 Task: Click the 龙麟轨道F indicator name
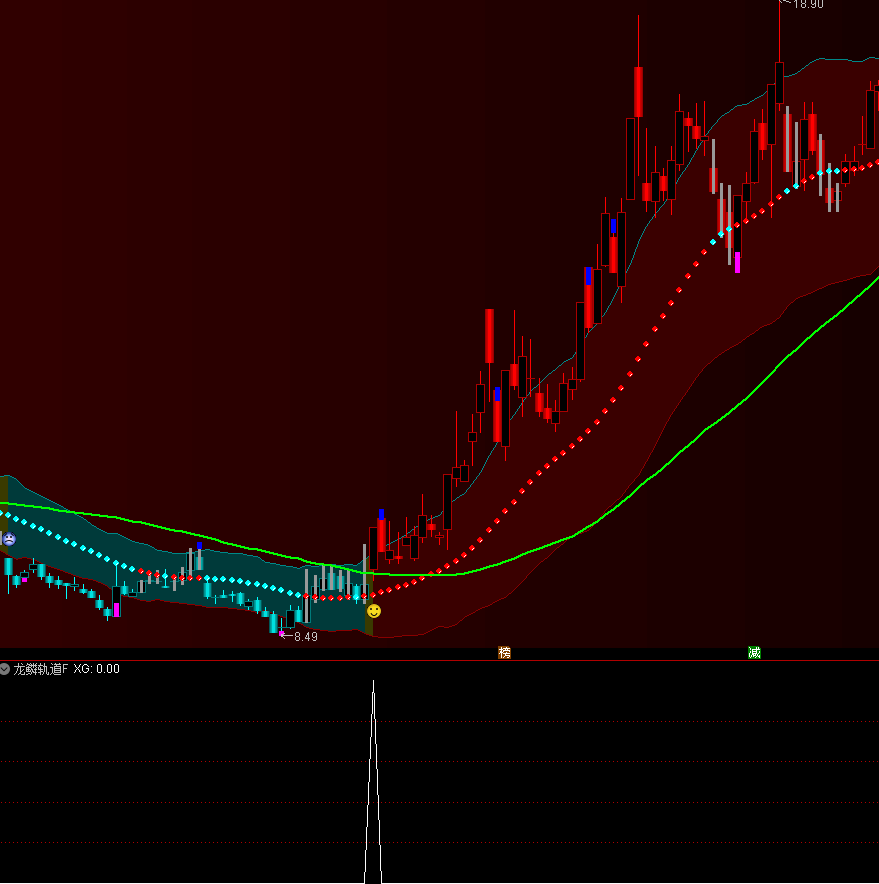41,669
